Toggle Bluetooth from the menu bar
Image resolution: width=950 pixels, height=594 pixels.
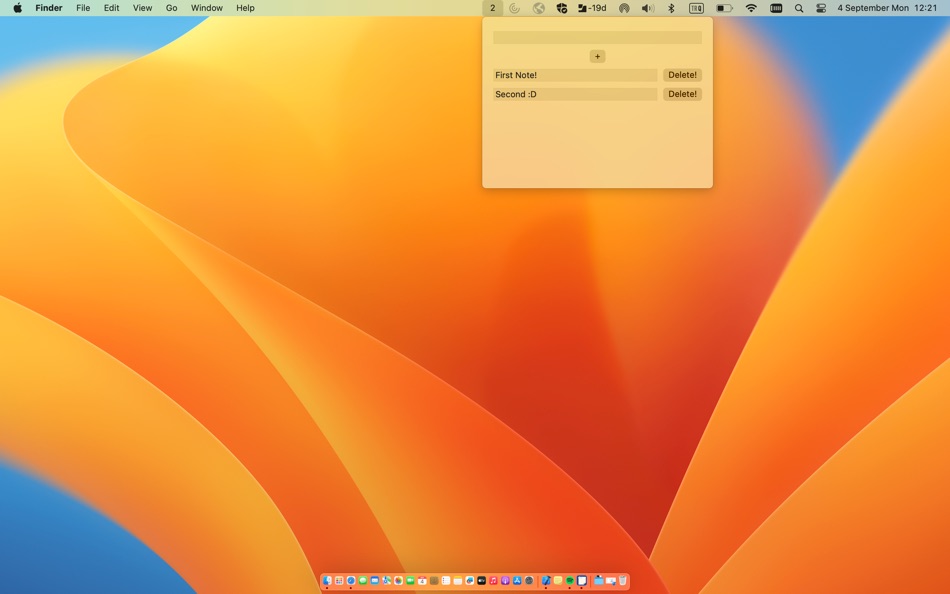(x=673, y=8)
